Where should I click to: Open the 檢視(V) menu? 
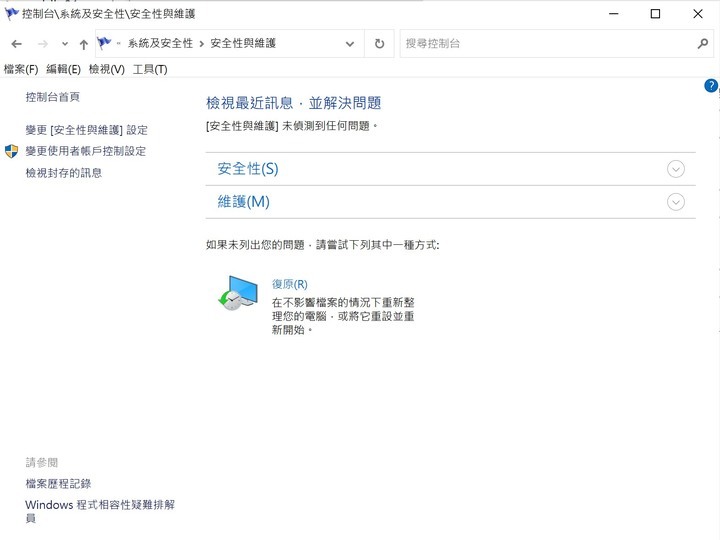[107, 69]
